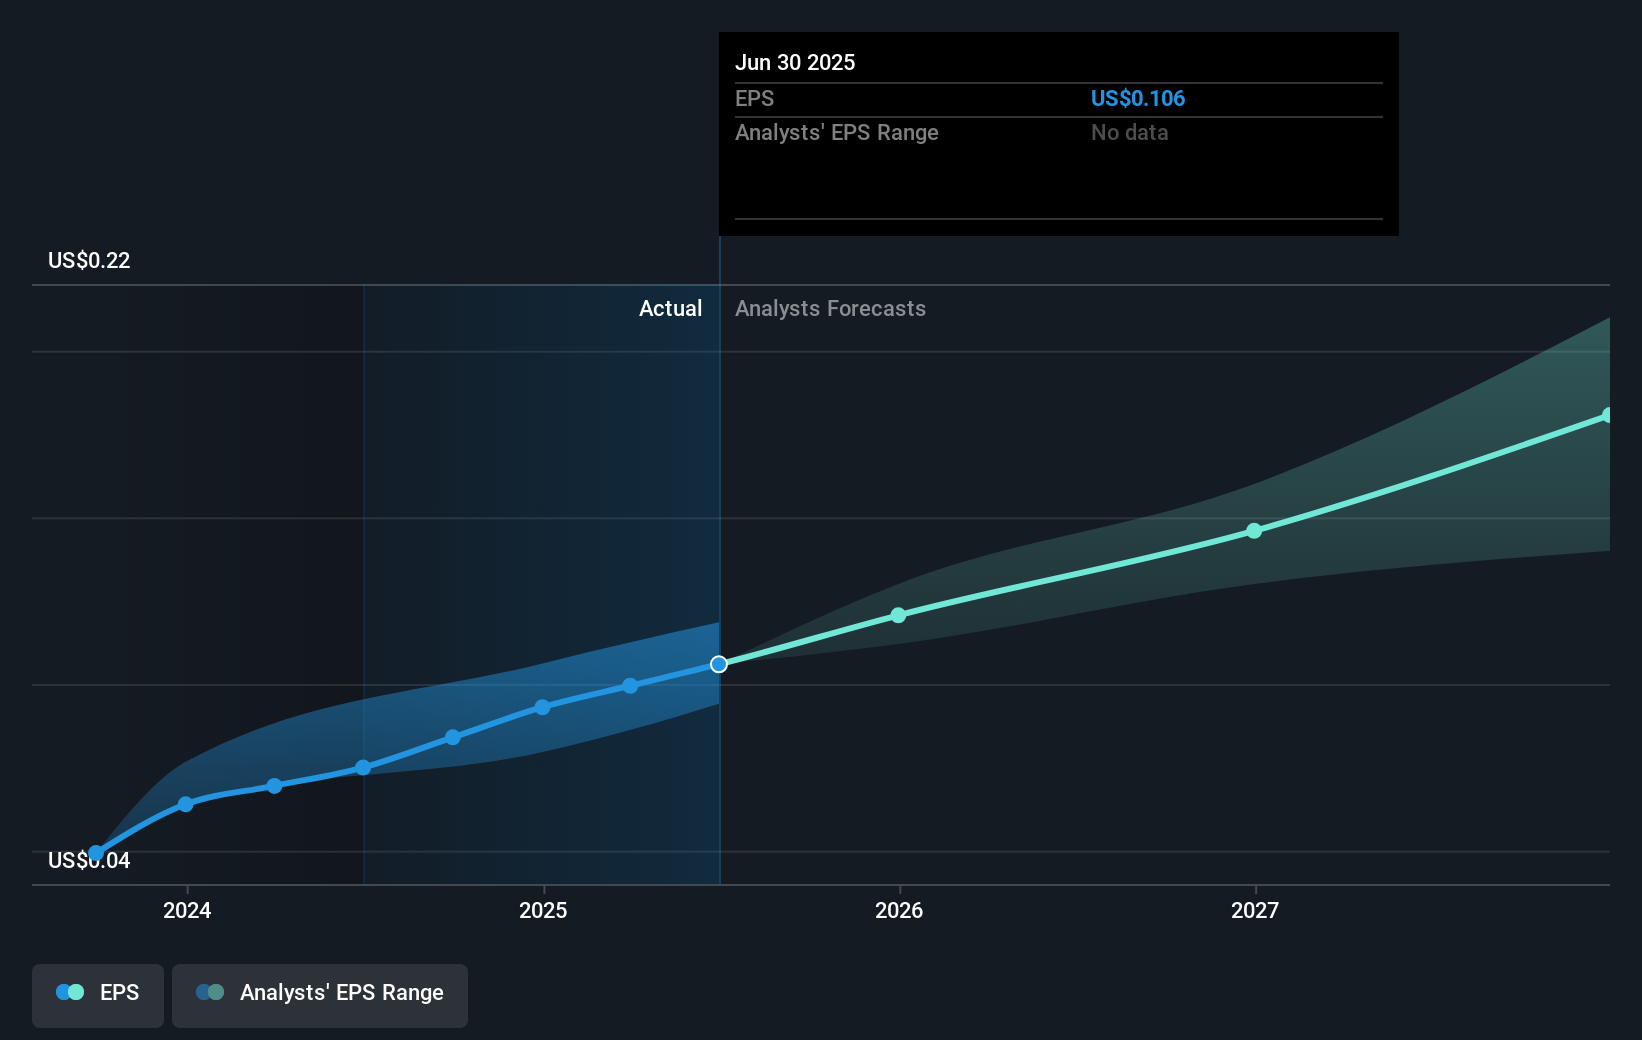This screenshot has height=1040, width=1642.
Task: Click the EPS legend dot icon
Action: click(x=68, y=992)
